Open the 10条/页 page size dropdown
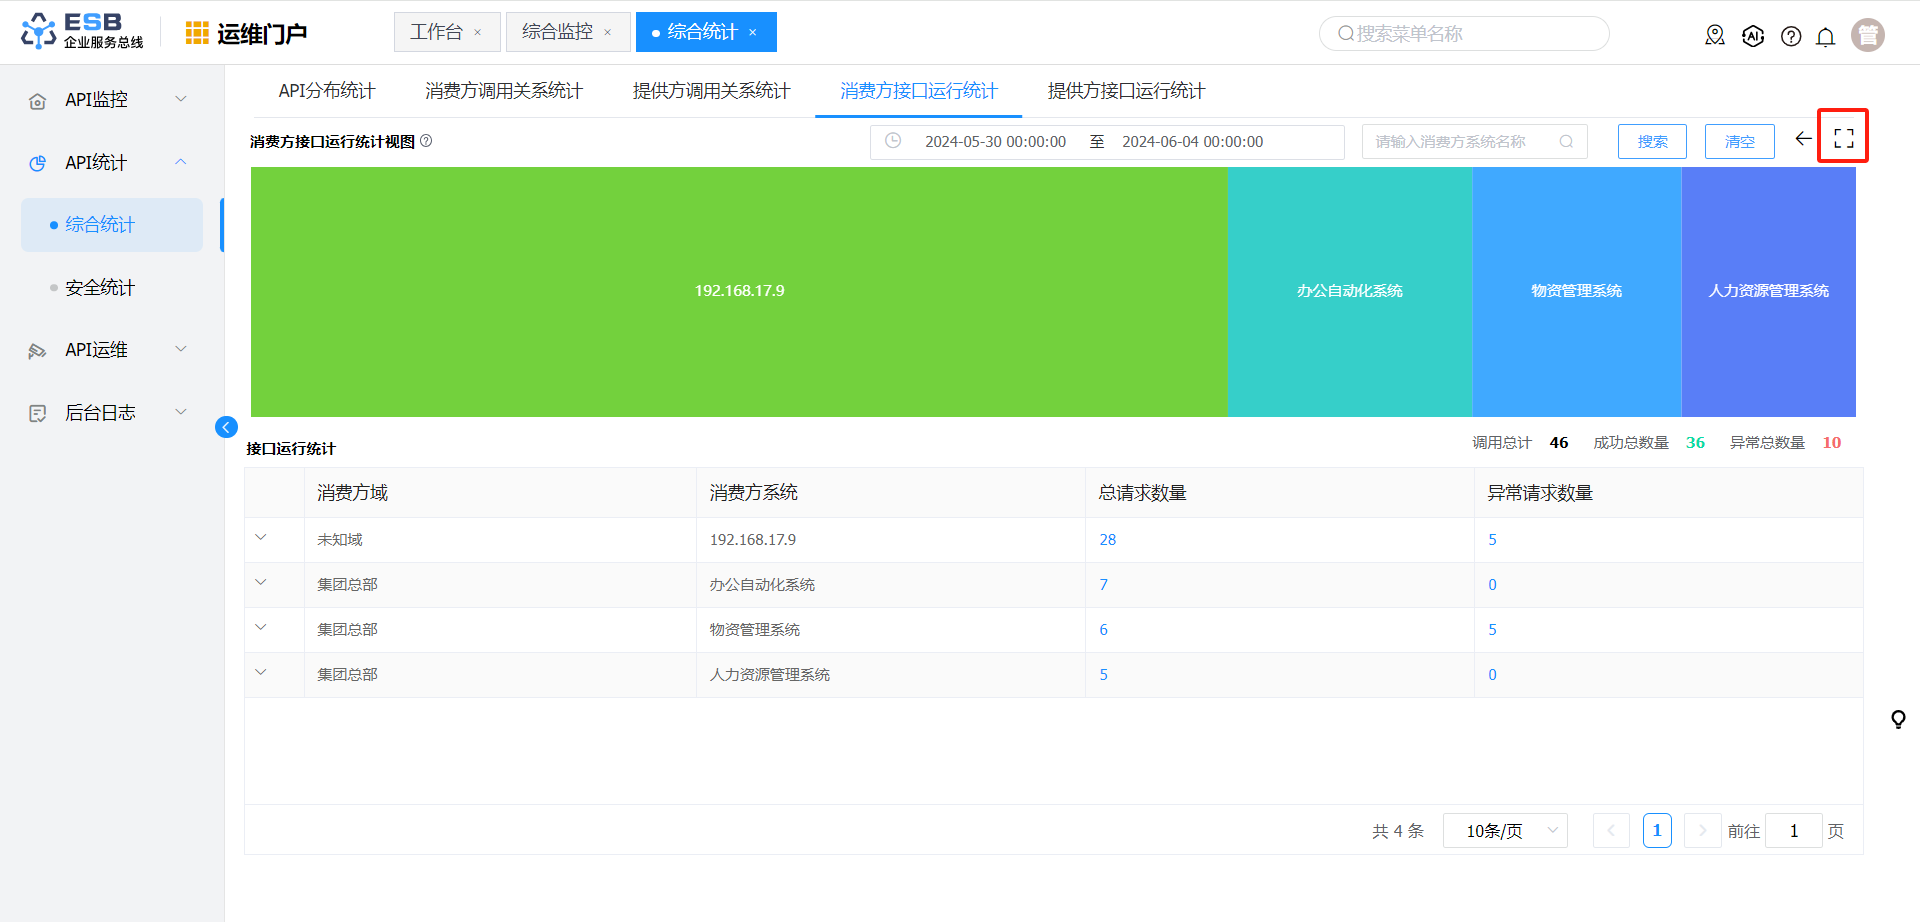Image resolution: width=1920 pixels, height=922 pixels. [x=1504, y=831]
